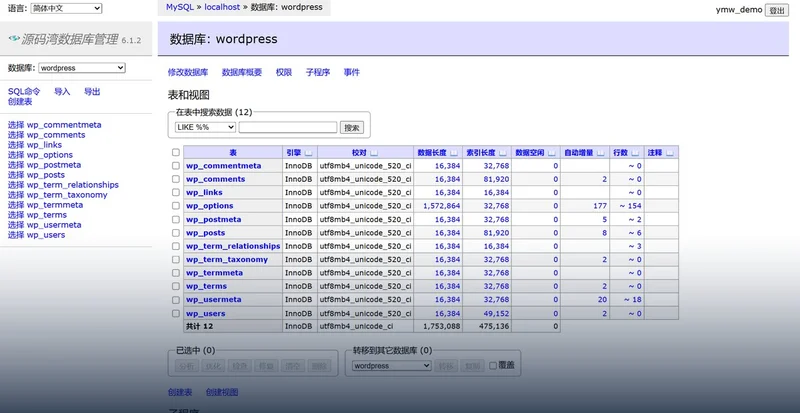Check the wp_links row checkbox
The width and height of the screenshot is (800, 413).
(176, 192)
